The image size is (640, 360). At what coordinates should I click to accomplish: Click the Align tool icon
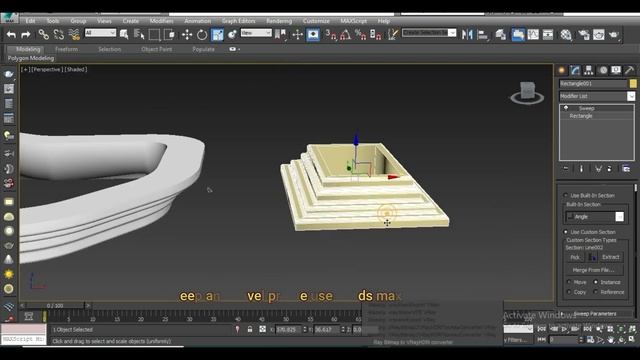pyautogui.click(x=482, y=35)
